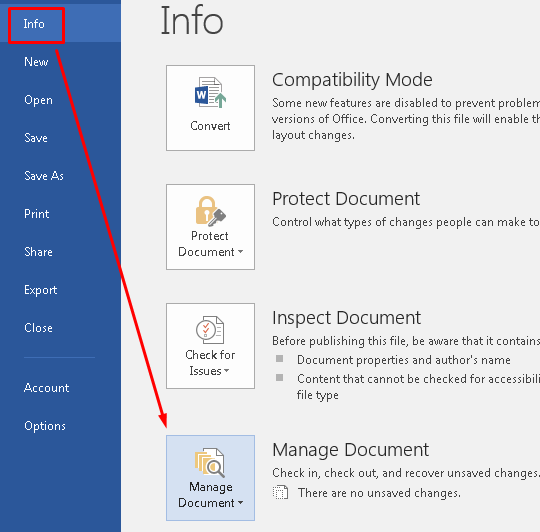This screenshot has width=540, height=532.
Task: Select the Info menu item
Action: (x=34, y=24)
